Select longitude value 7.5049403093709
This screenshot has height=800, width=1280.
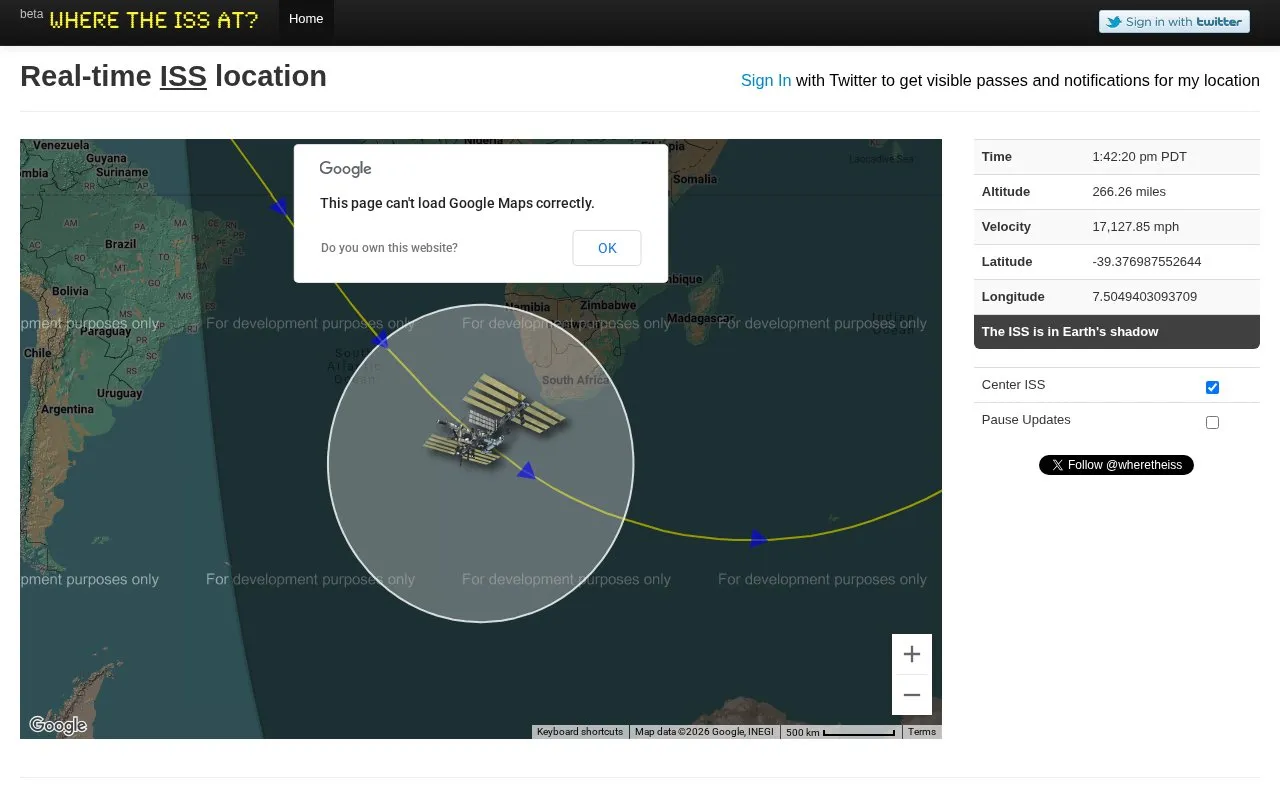1144,297
